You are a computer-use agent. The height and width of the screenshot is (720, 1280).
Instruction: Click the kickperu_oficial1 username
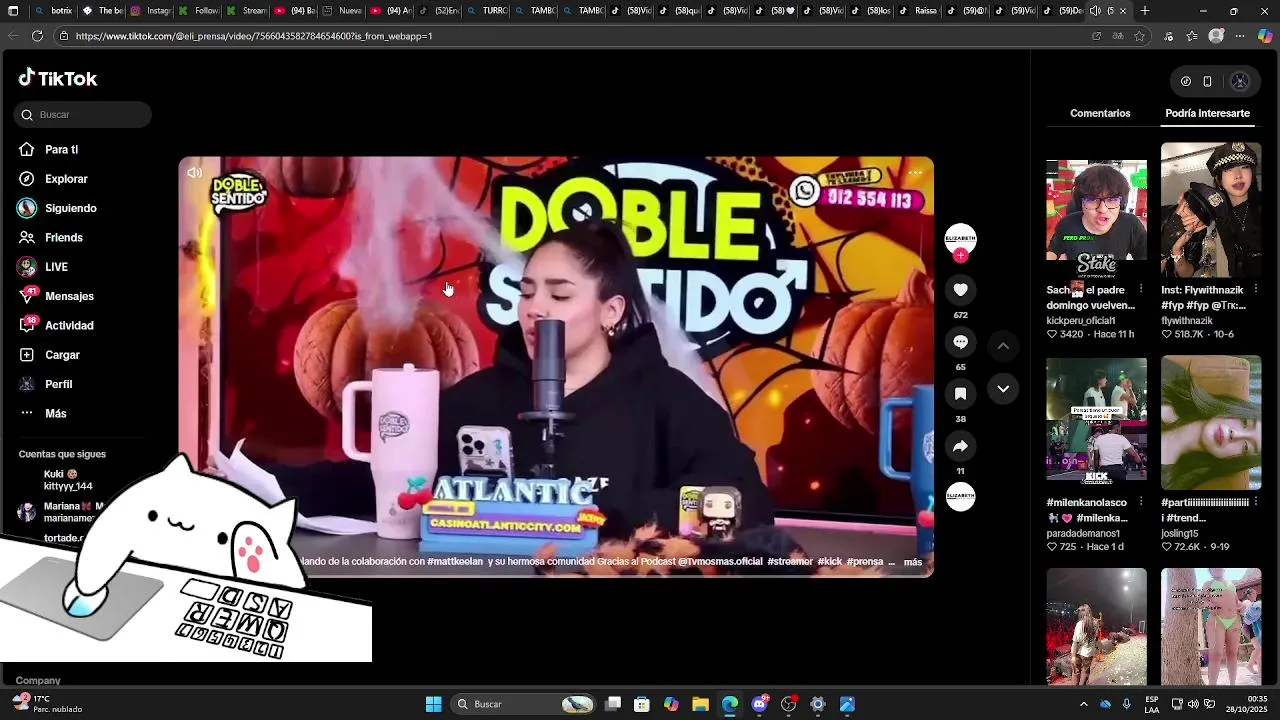[1081, 321]
